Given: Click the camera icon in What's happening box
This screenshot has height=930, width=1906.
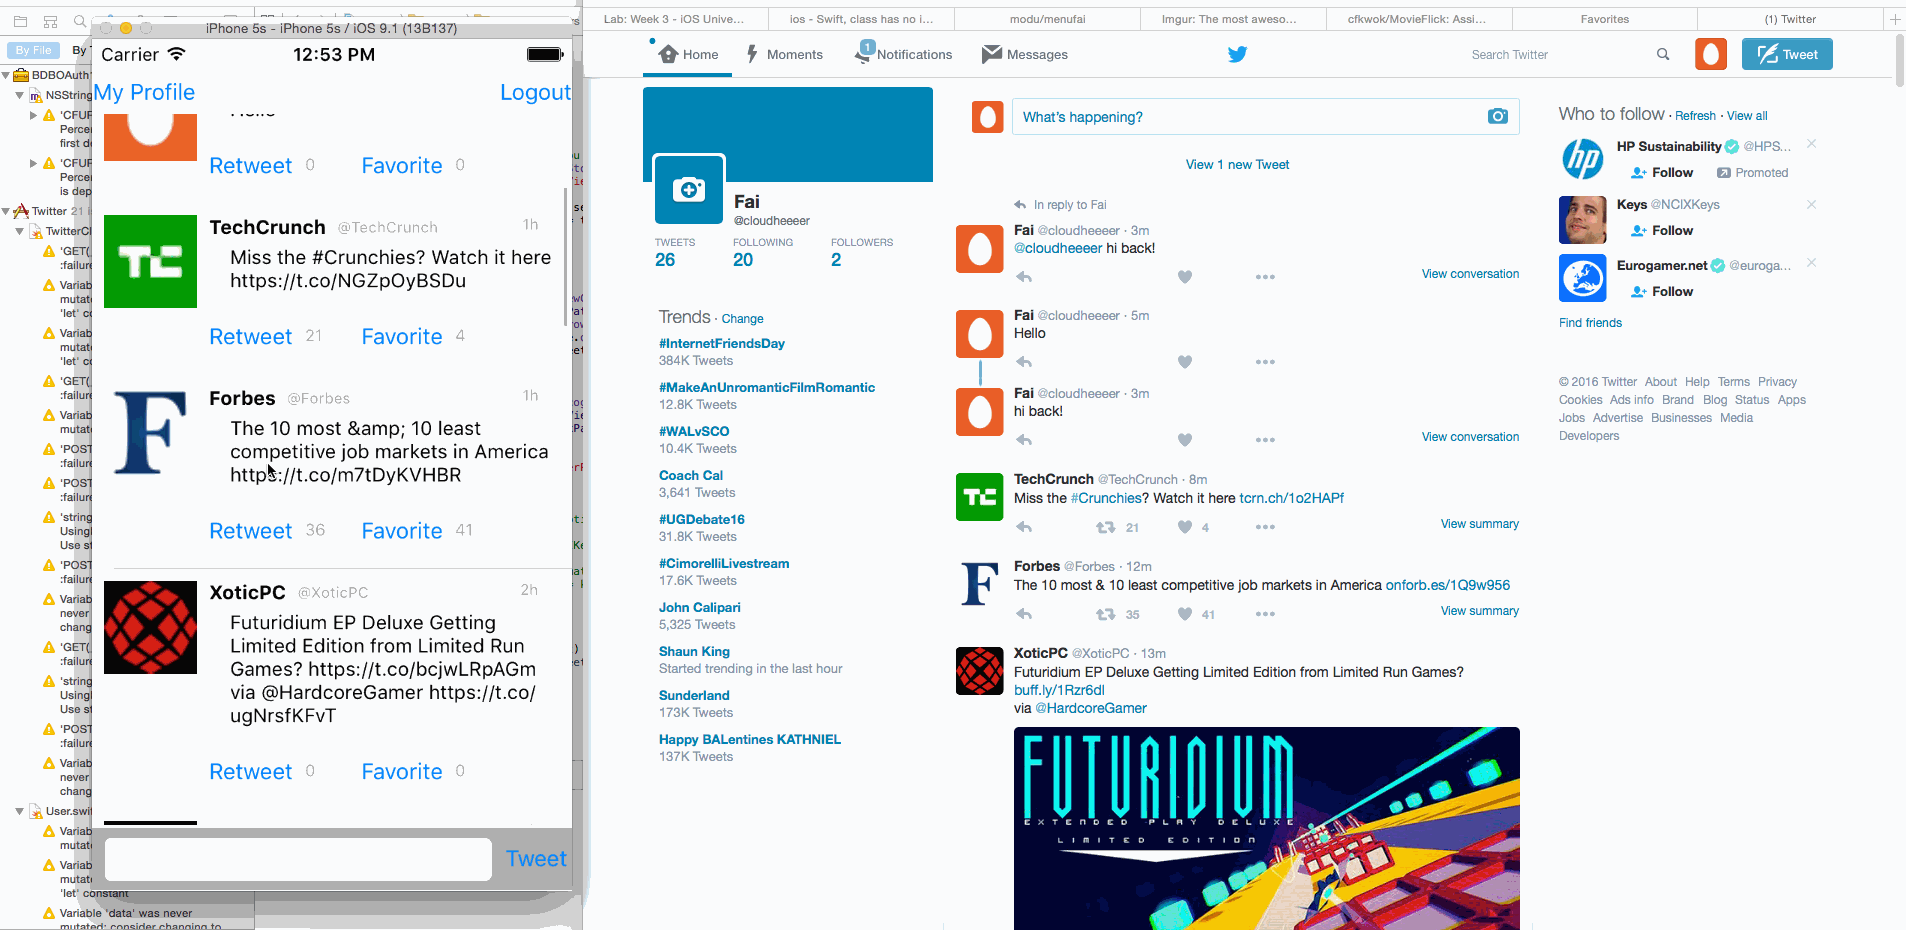Looking at the screenshot, I should point(1498,116).
